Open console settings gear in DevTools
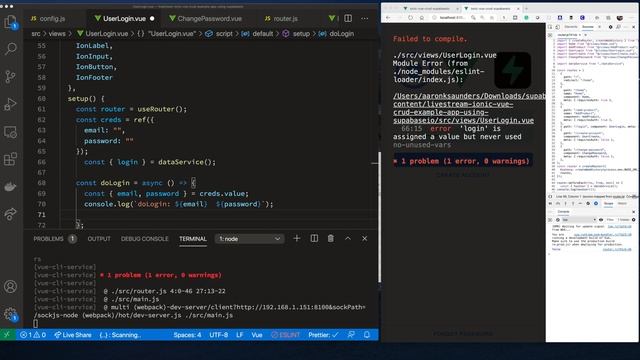Image resolution: width=640 pixels, height=360 pixels. click(x=633, y=220)
